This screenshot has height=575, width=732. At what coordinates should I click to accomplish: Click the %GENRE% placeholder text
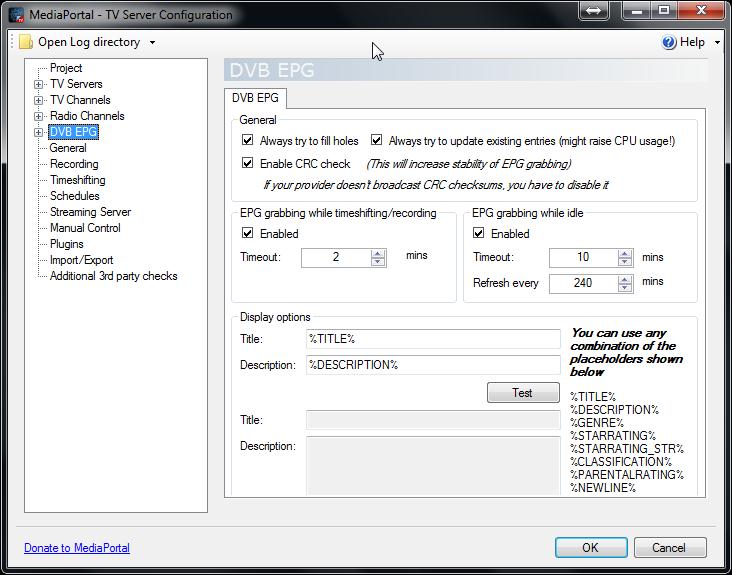597,423
